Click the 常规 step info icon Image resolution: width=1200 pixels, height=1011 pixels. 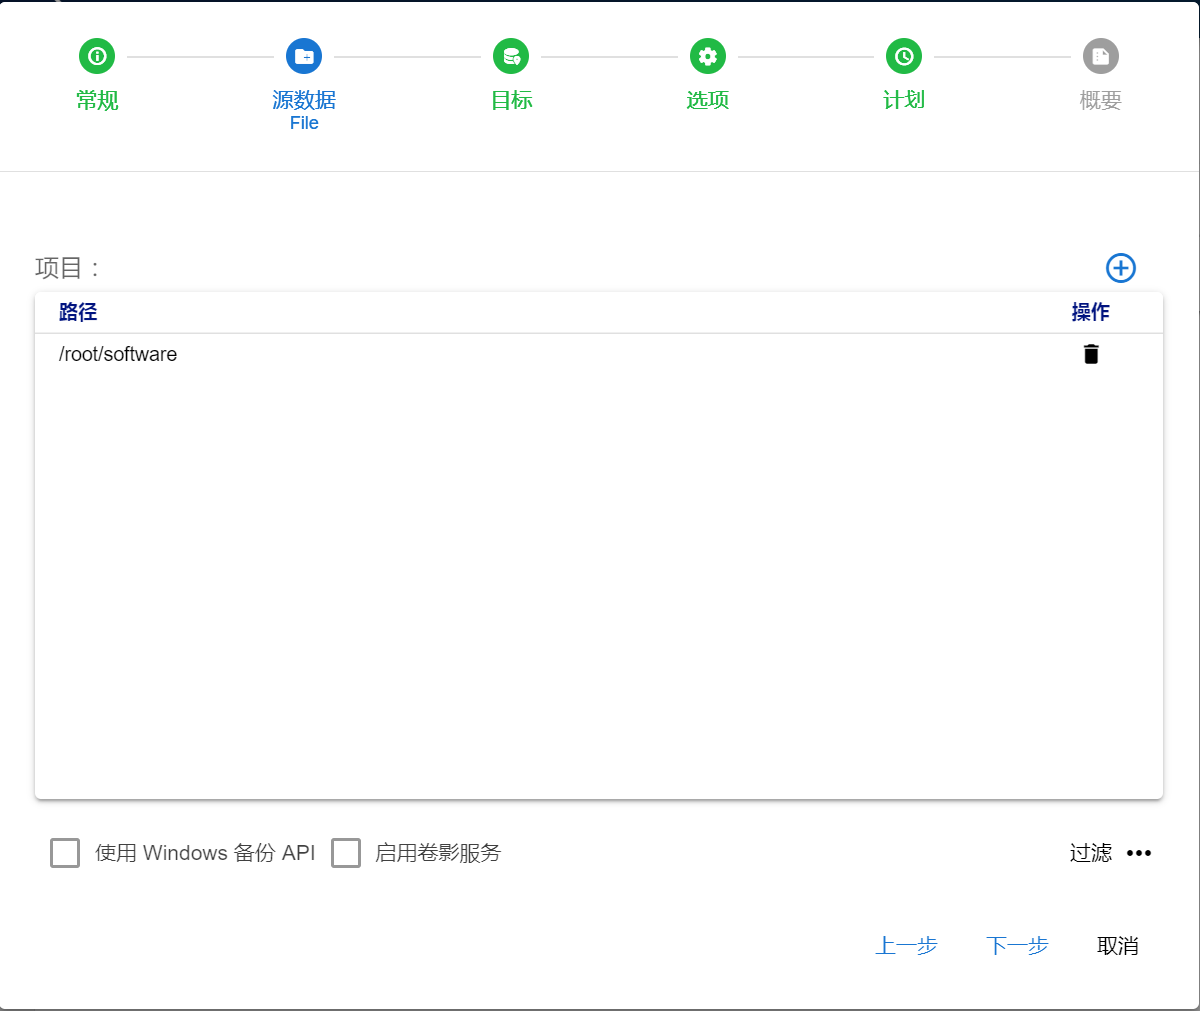[97, 56]
